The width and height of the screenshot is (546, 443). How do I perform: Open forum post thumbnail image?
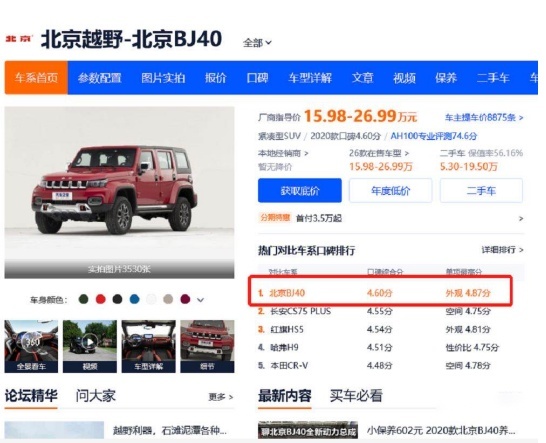[54, 430]
